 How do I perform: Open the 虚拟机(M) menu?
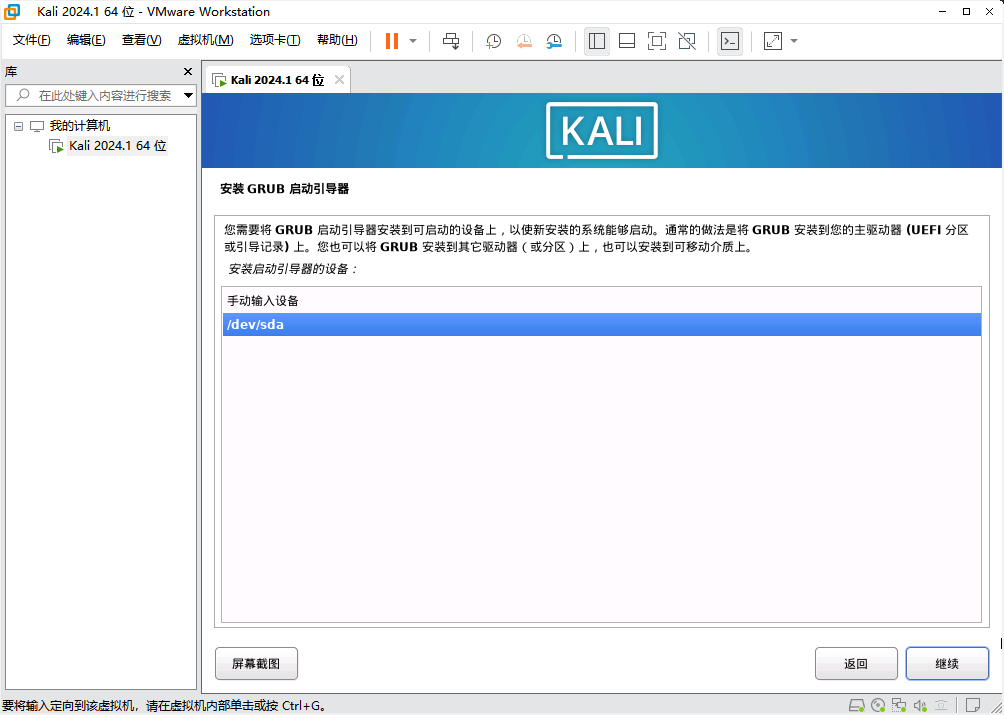pos(205,40)
